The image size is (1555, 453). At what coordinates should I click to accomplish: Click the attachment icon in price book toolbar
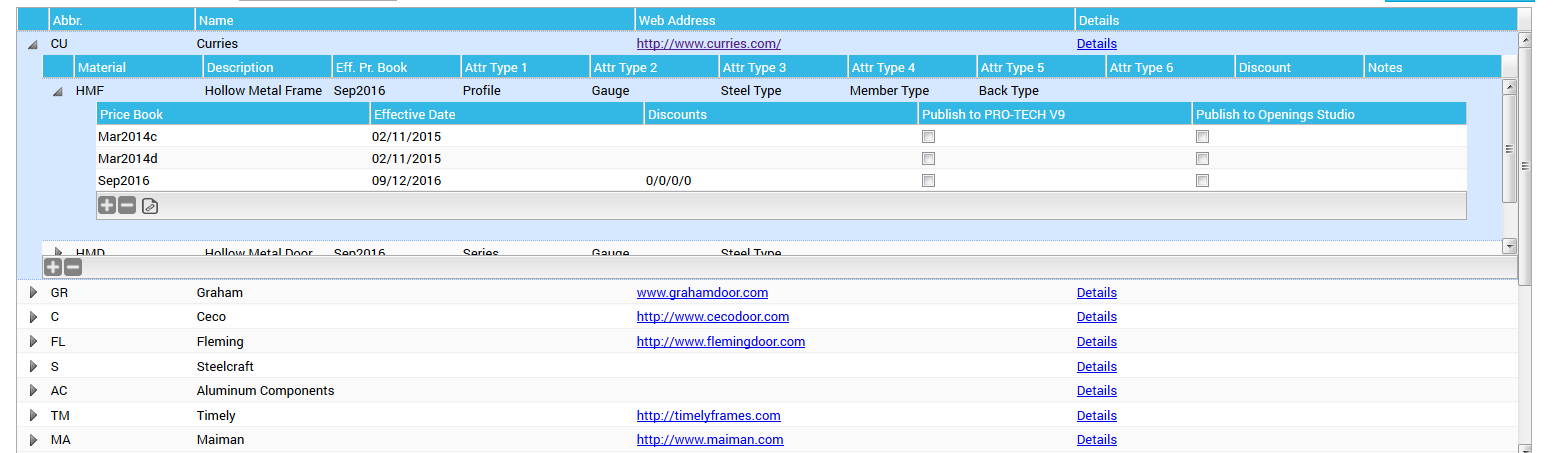(x=150, y=206)
